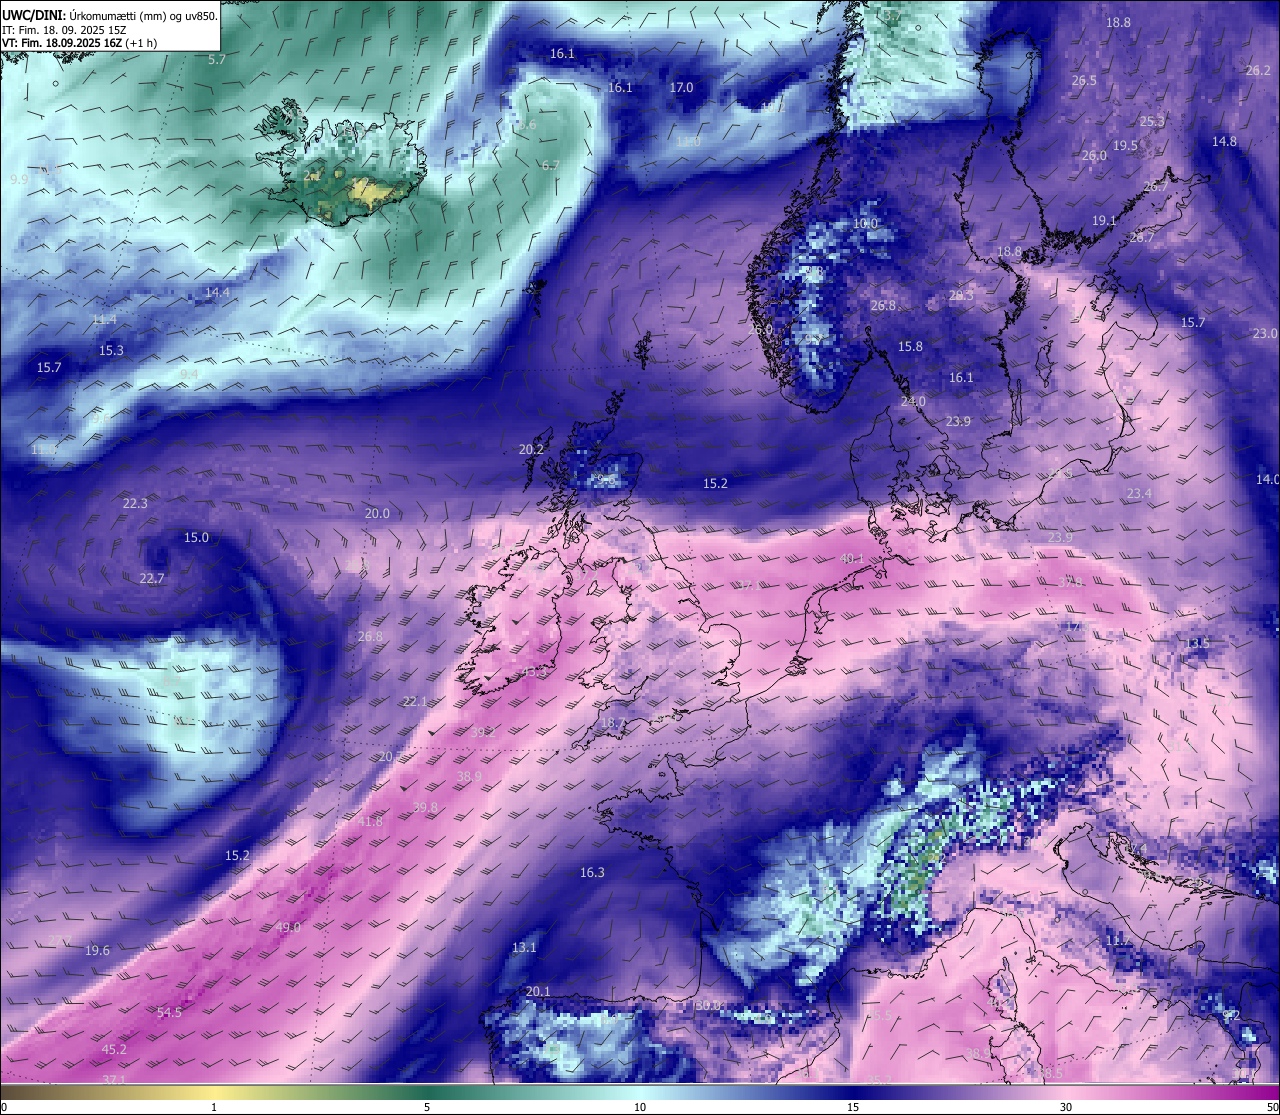
Task: Click the value 5.7 northwest of Iceland
Action: point(217,60)
